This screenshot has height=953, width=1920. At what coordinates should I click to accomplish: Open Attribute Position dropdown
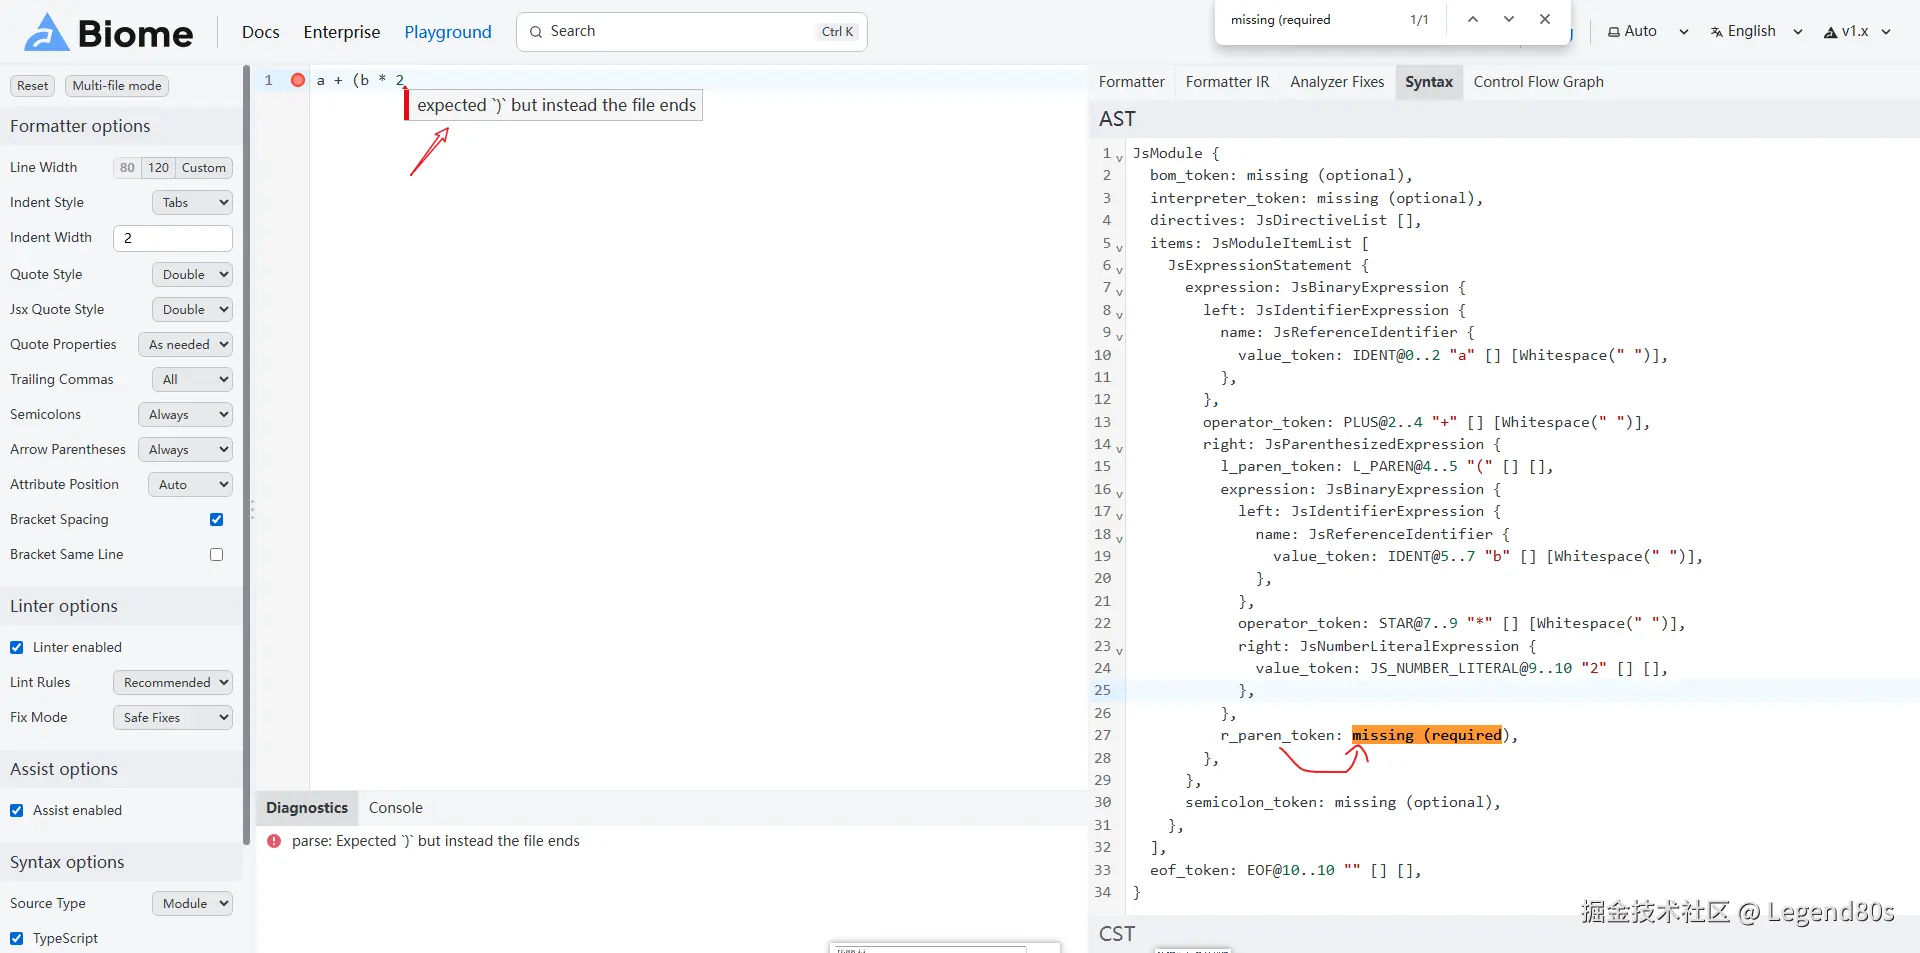coord(190,485)
